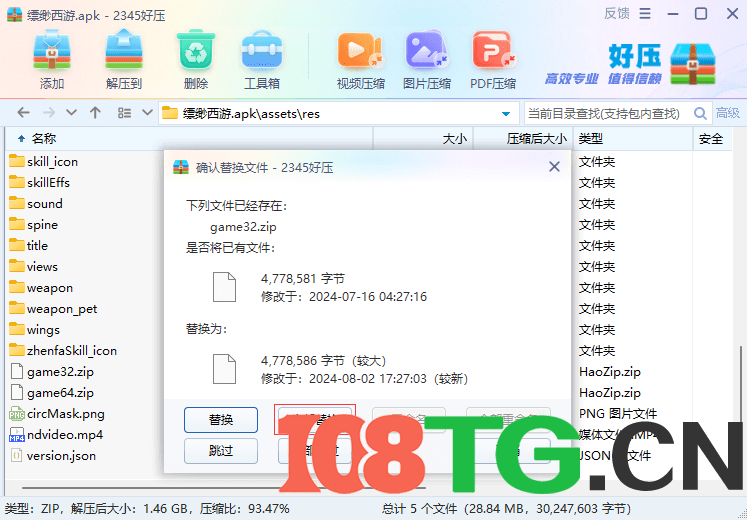747x520 pixels.
Task: Click the status bar compression ratio text
Action: tap(244, 509)
